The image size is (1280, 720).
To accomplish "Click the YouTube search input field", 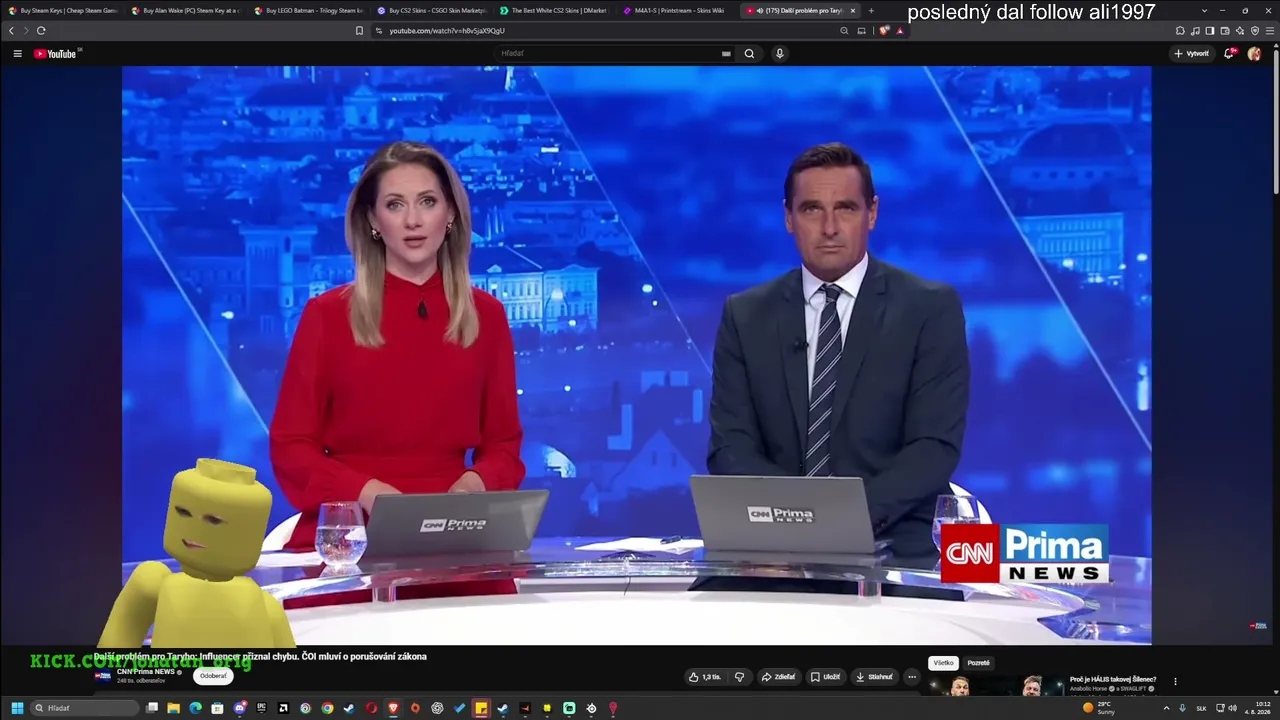I will point(608,54).
